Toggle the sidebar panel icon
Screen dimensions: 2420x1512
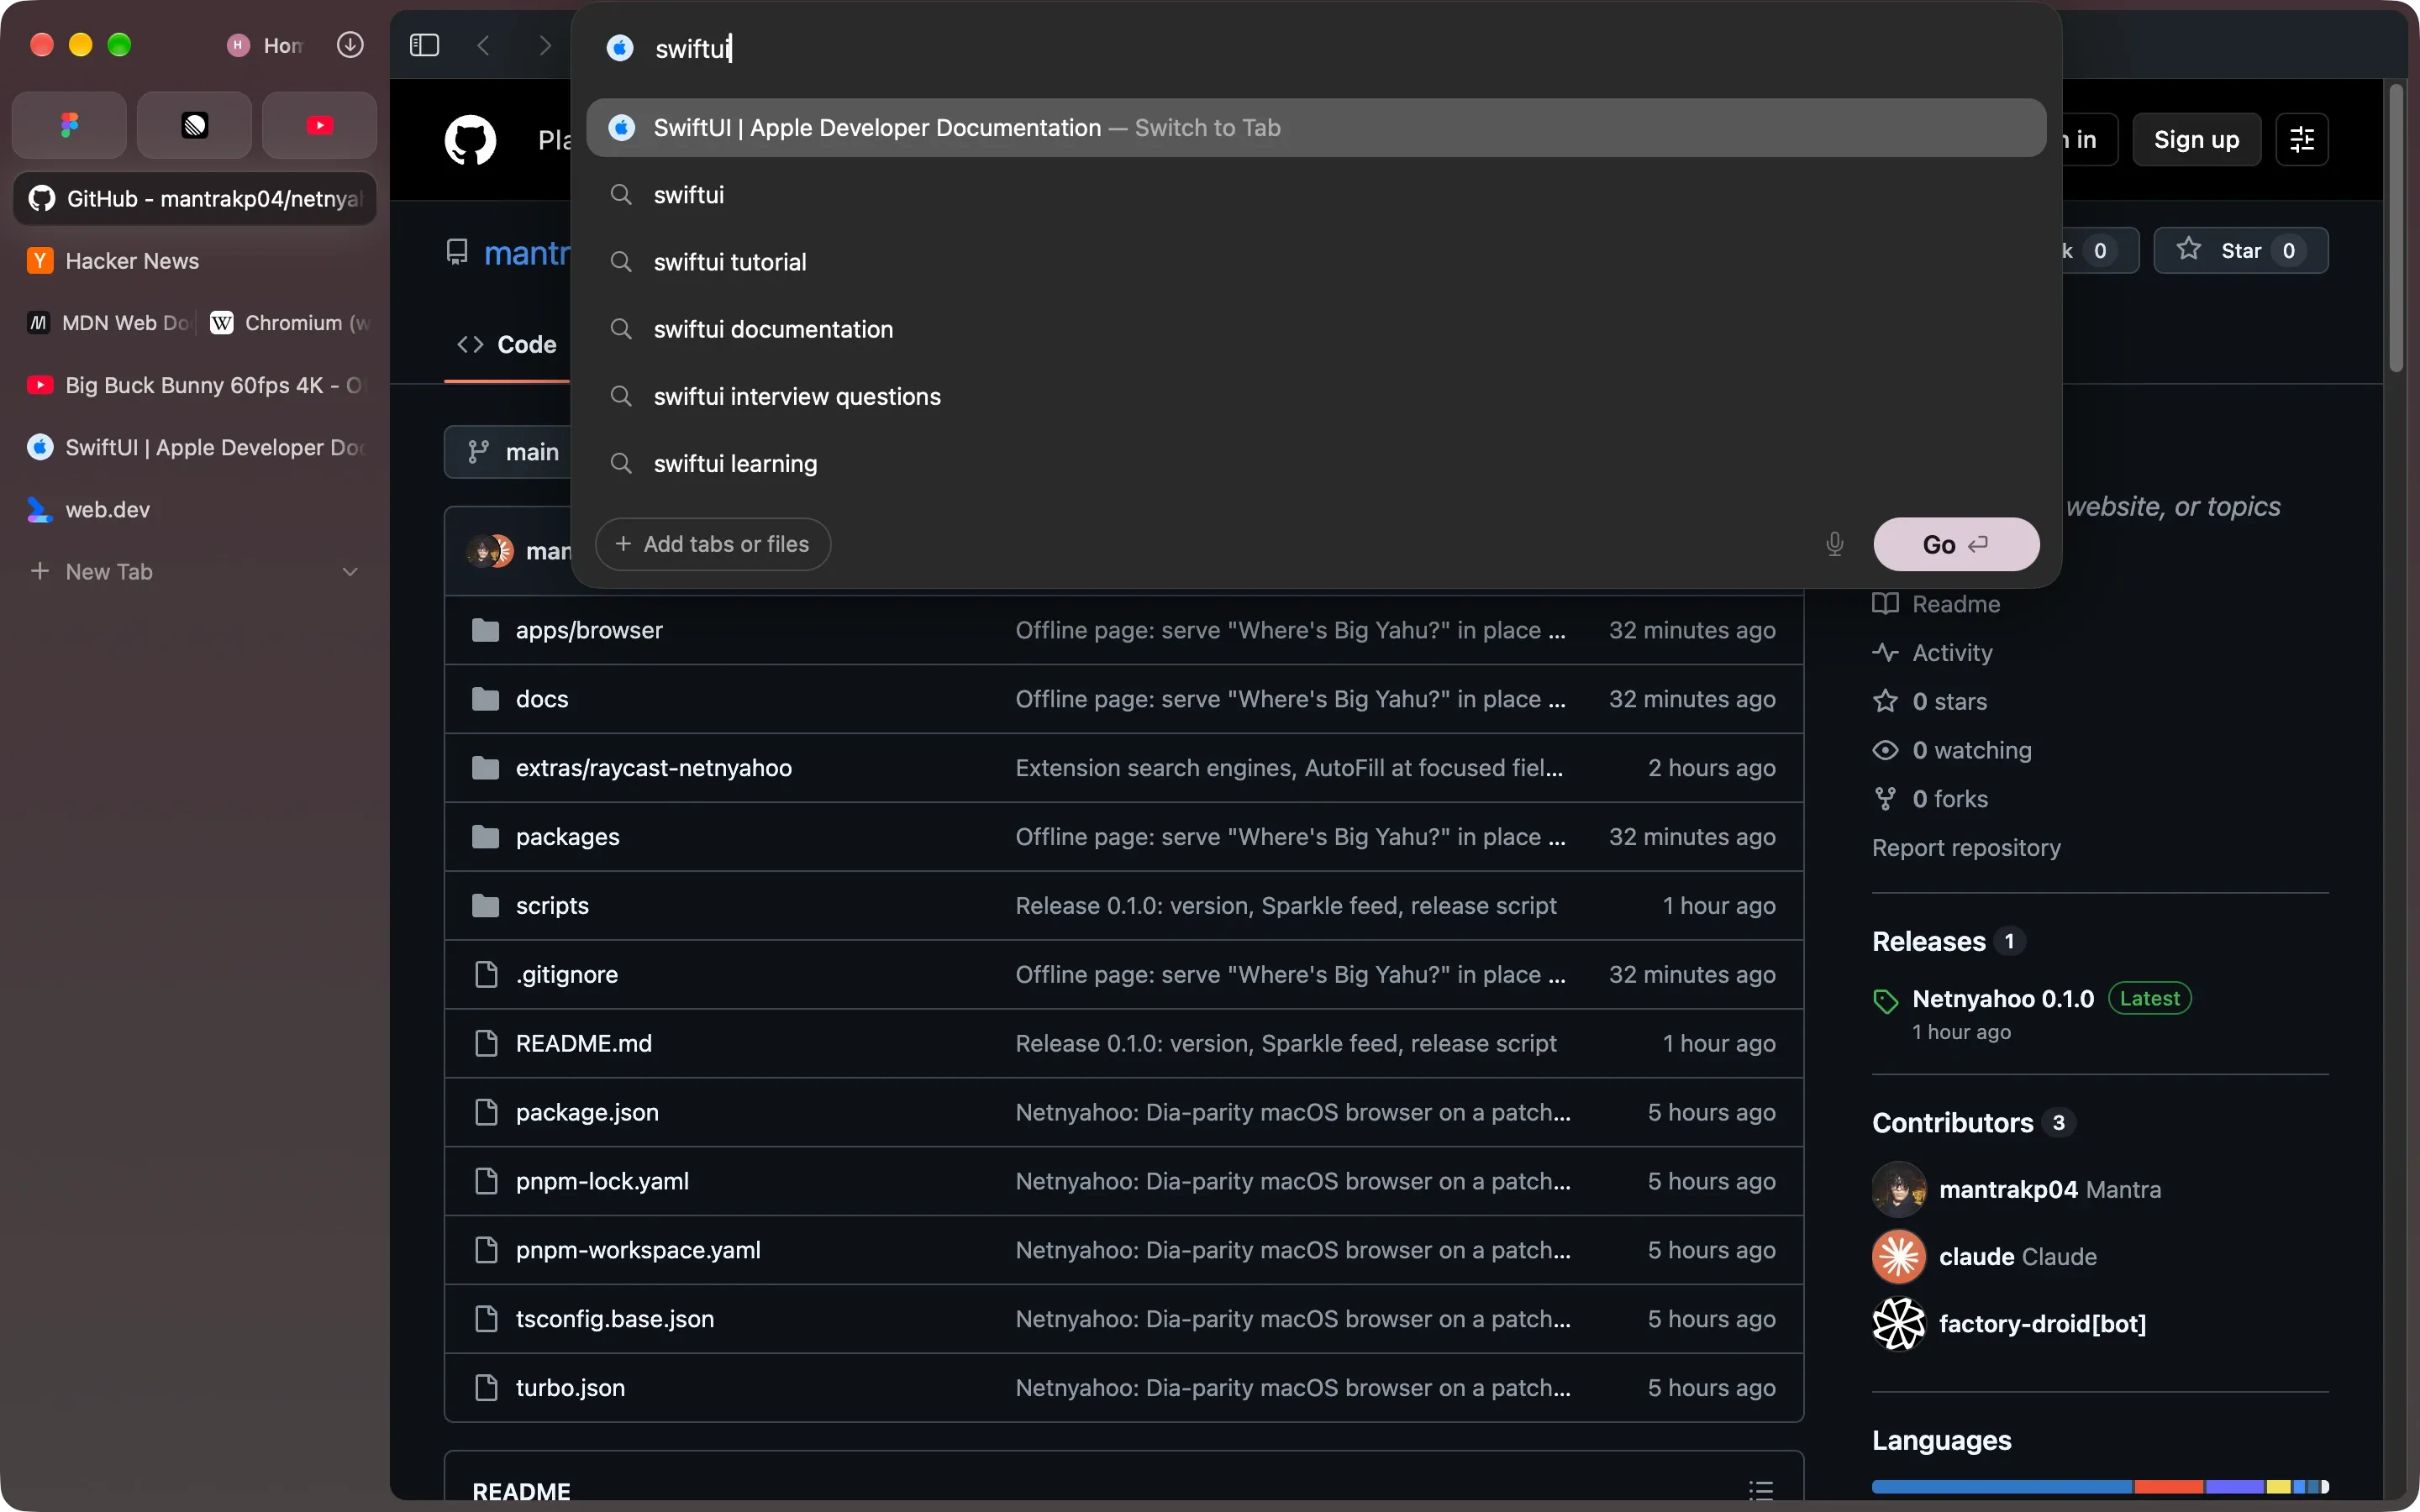click(x=424, y=45)
